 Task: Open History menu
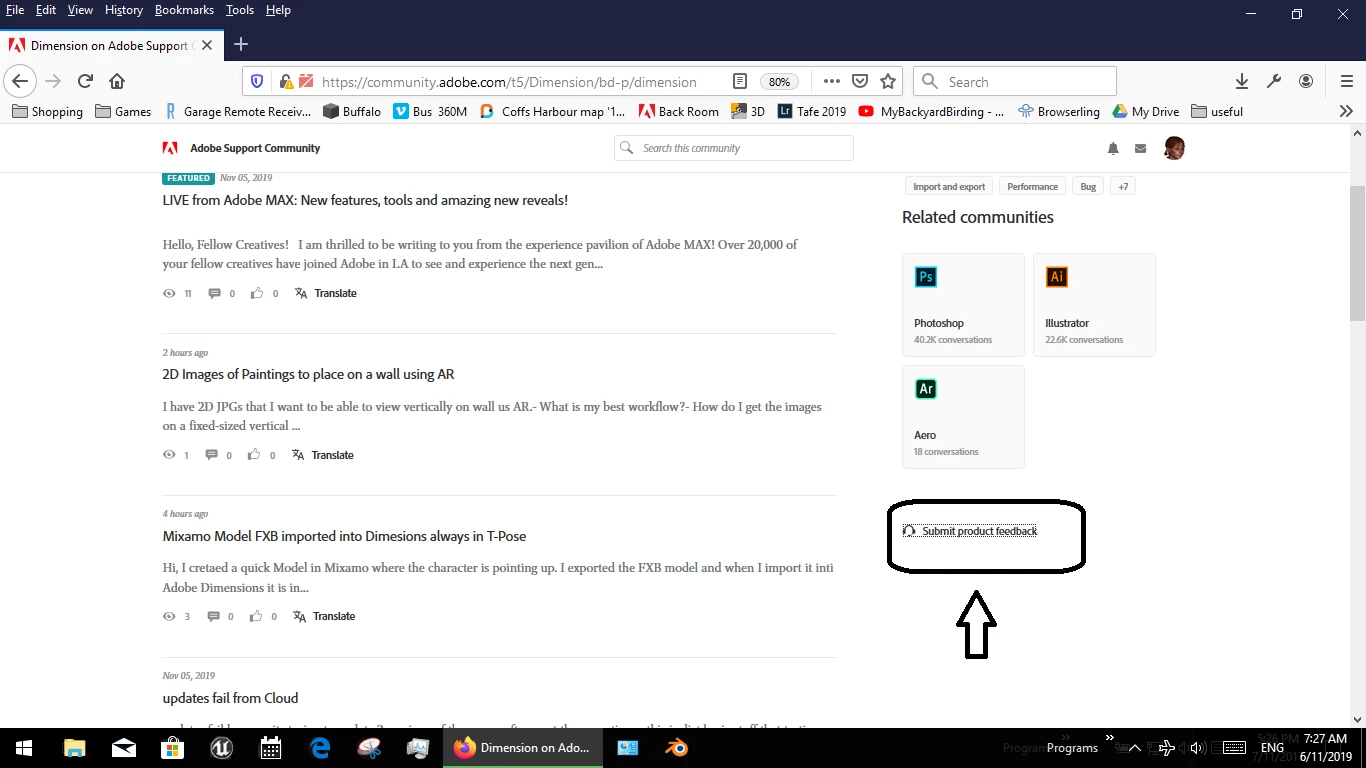[x=124, y=10]
